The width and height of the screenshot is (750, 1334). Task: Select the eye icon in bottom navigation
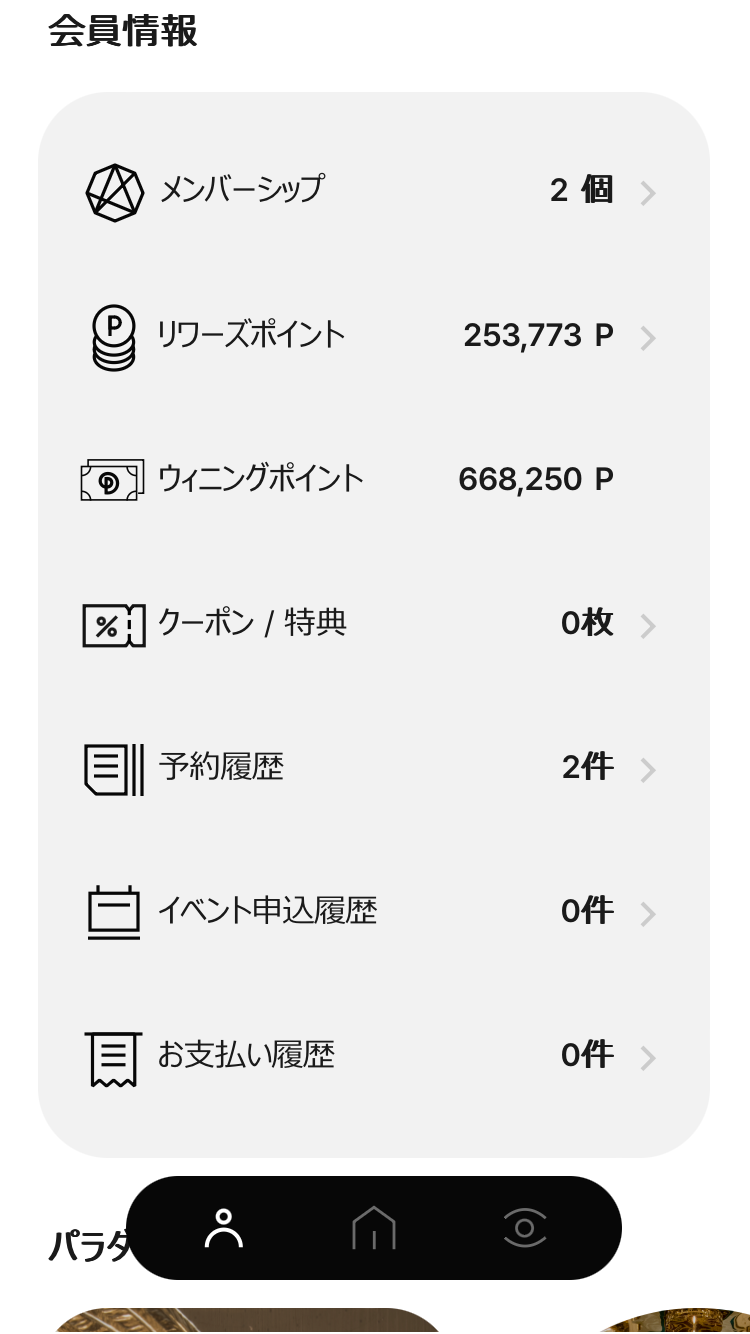(x=525, y=1228)
